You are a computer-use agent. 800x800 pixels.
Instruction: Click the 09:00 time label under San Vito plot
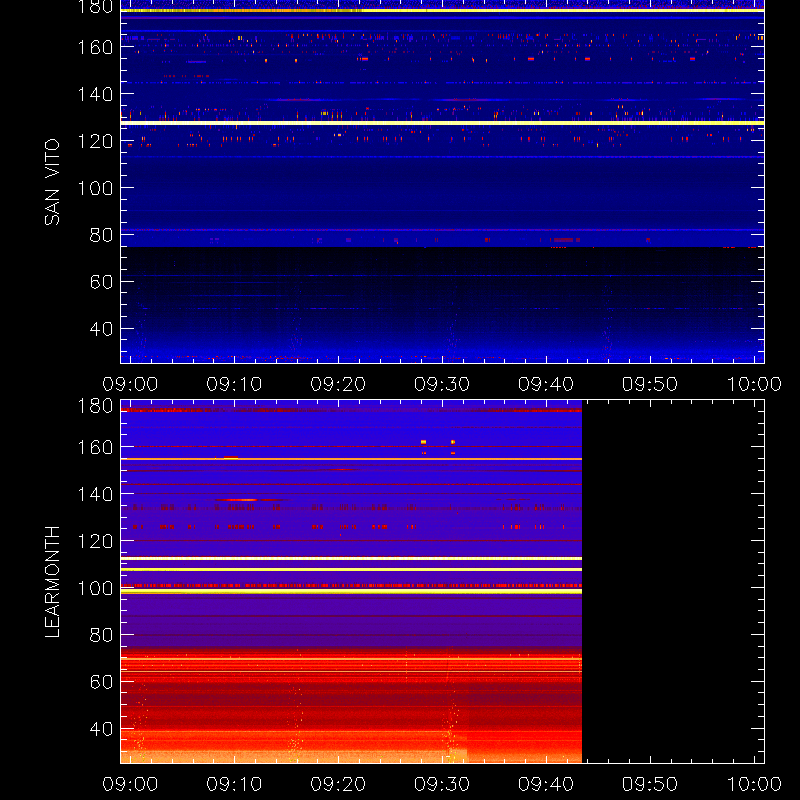point(130,384)
